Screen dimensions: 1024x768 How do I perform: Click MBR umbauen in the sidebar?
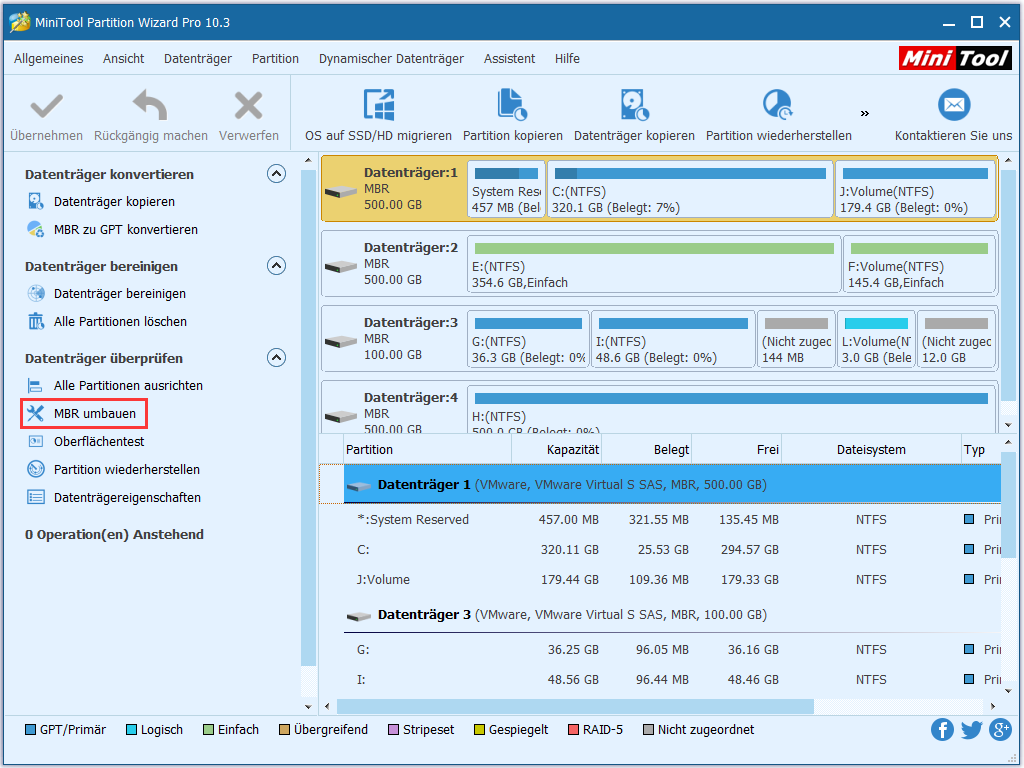click(95, 414)
